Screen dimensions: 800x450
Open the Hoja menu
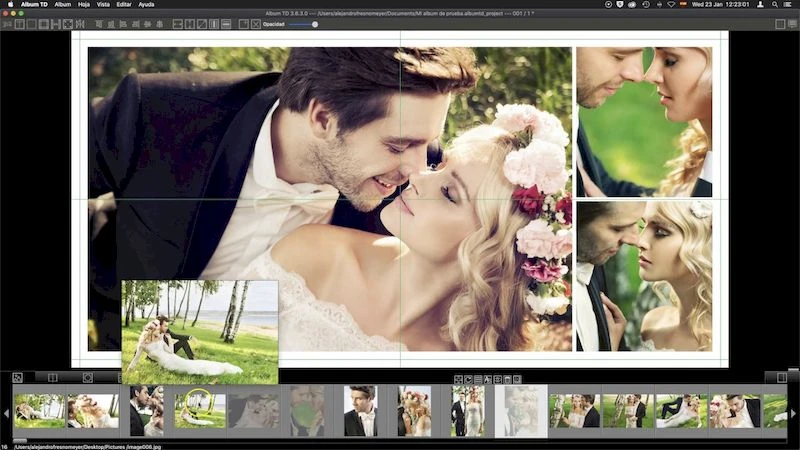click(x=84, y=5)
